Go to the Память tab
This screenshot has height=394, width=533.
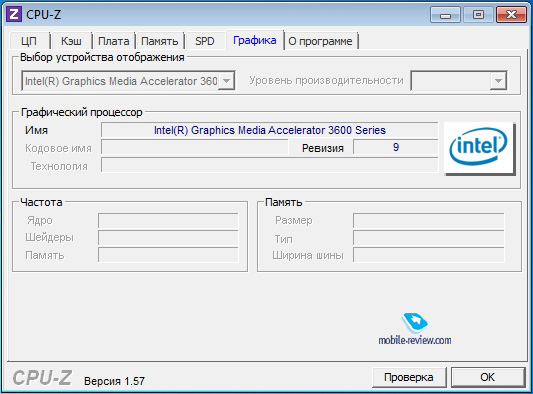point(159,41)
